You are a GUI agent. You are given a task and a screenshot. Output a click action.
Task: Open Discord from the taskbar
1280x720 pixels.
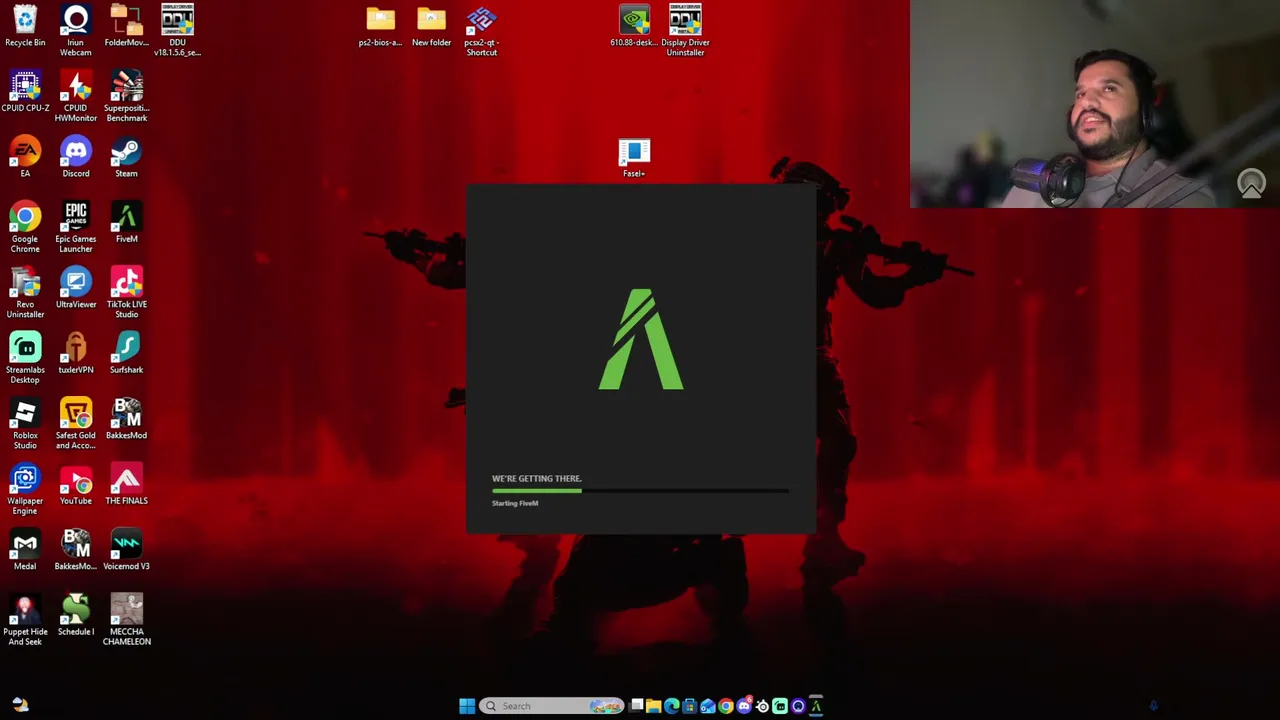point(743,706)
